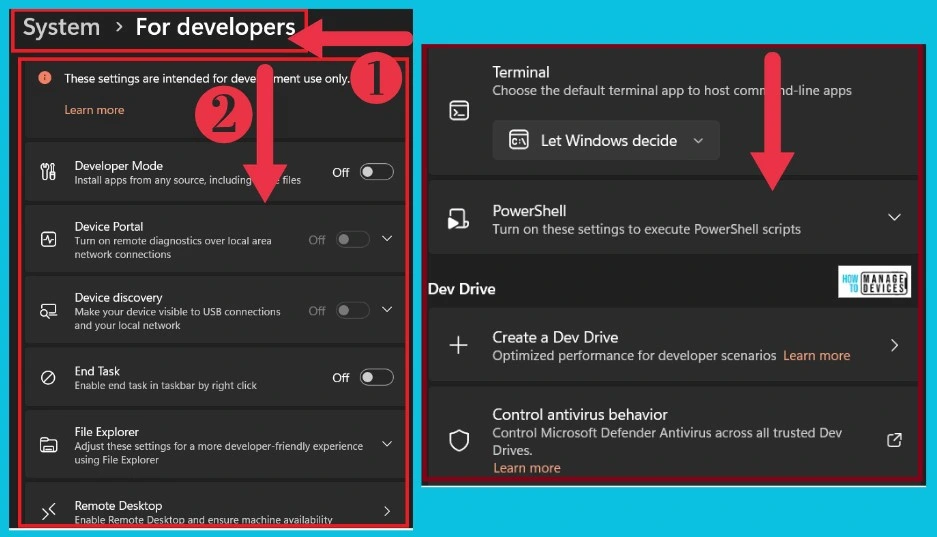Viewport: 937px width, 537px height.
Task: Click 'Optimized performance for developer scenarios' text
Action: 634,355
